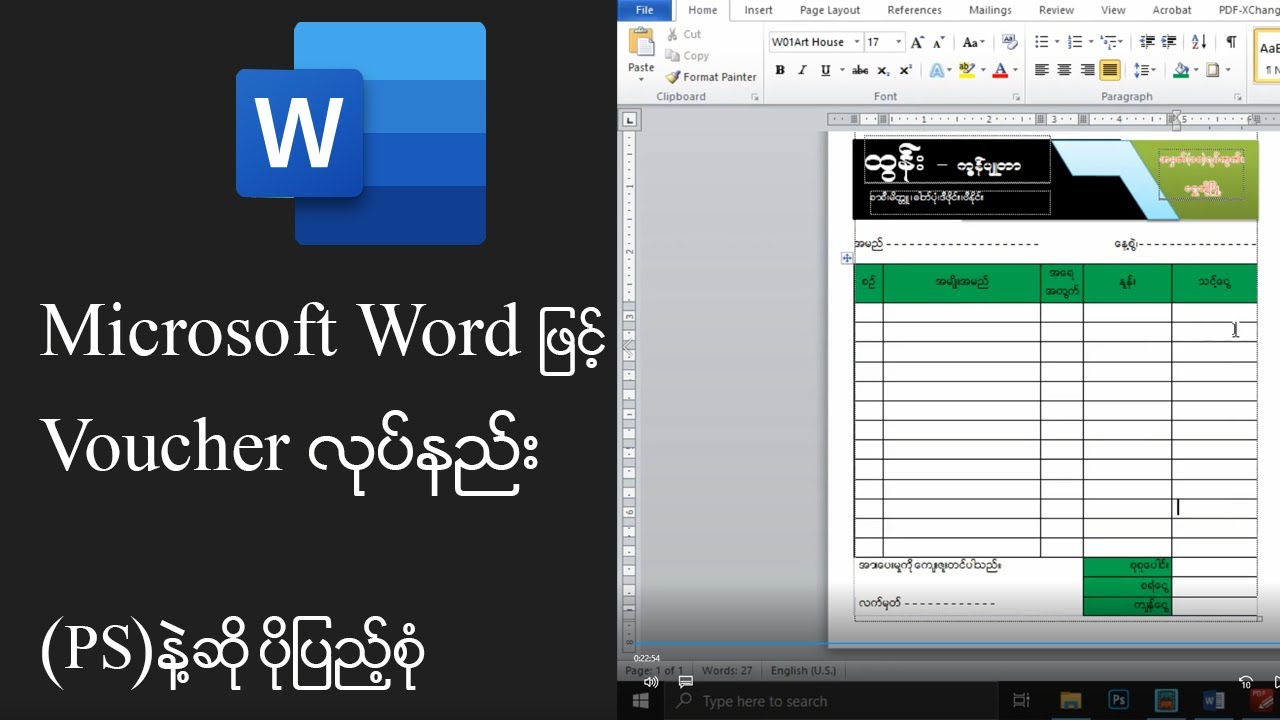Apply Text Effects glowing A
Viewport: 1280px width, 720px height.
935,70
